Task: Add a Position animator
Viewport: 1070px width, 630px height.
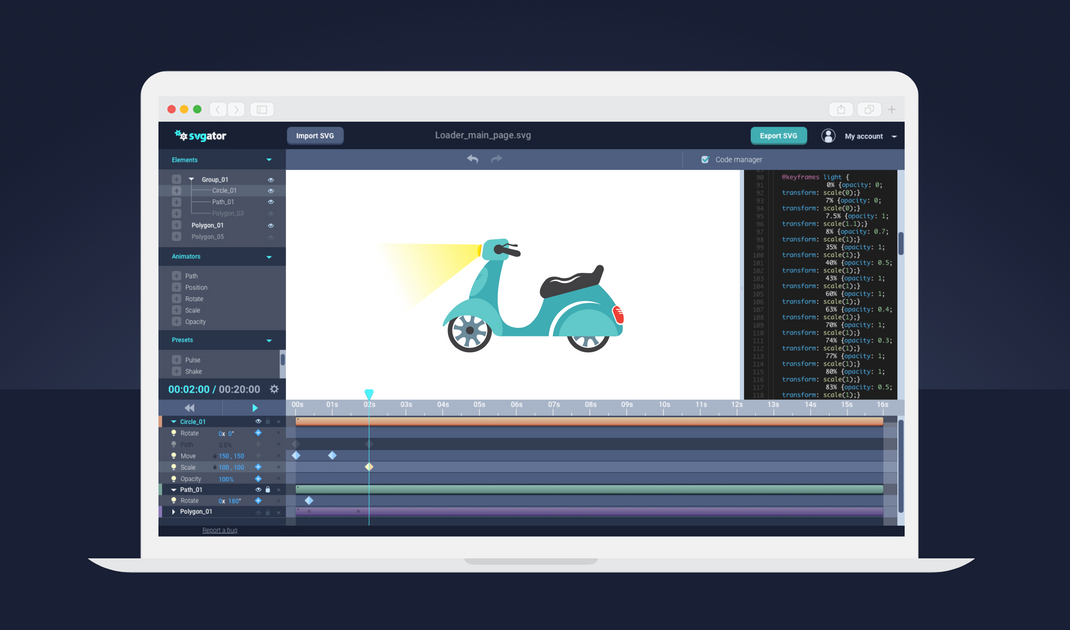Action: coord(192,287)
